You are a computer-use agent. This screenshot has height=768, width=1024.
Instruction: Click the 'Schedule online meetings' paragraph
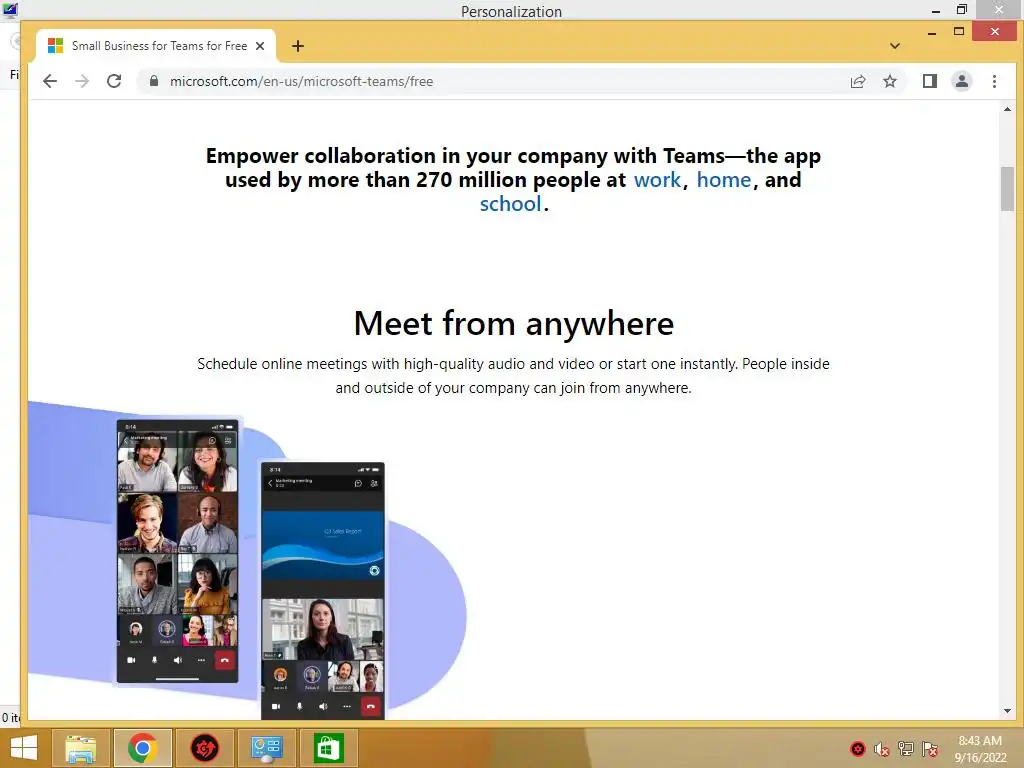(x=513, y=376)
